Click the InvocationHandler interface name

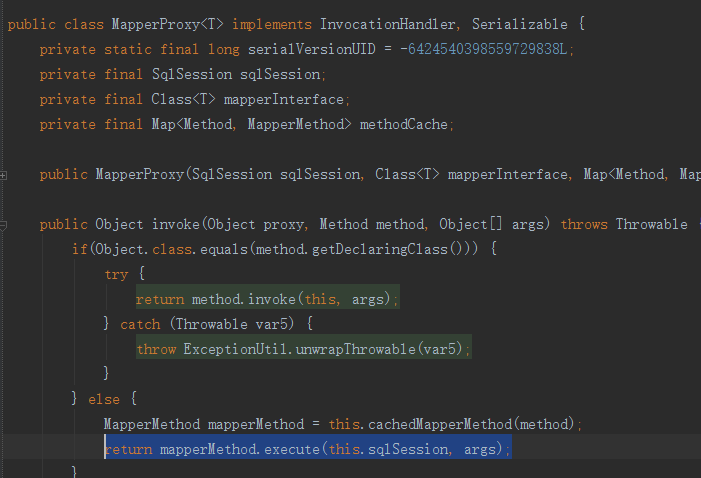point(388,24)
